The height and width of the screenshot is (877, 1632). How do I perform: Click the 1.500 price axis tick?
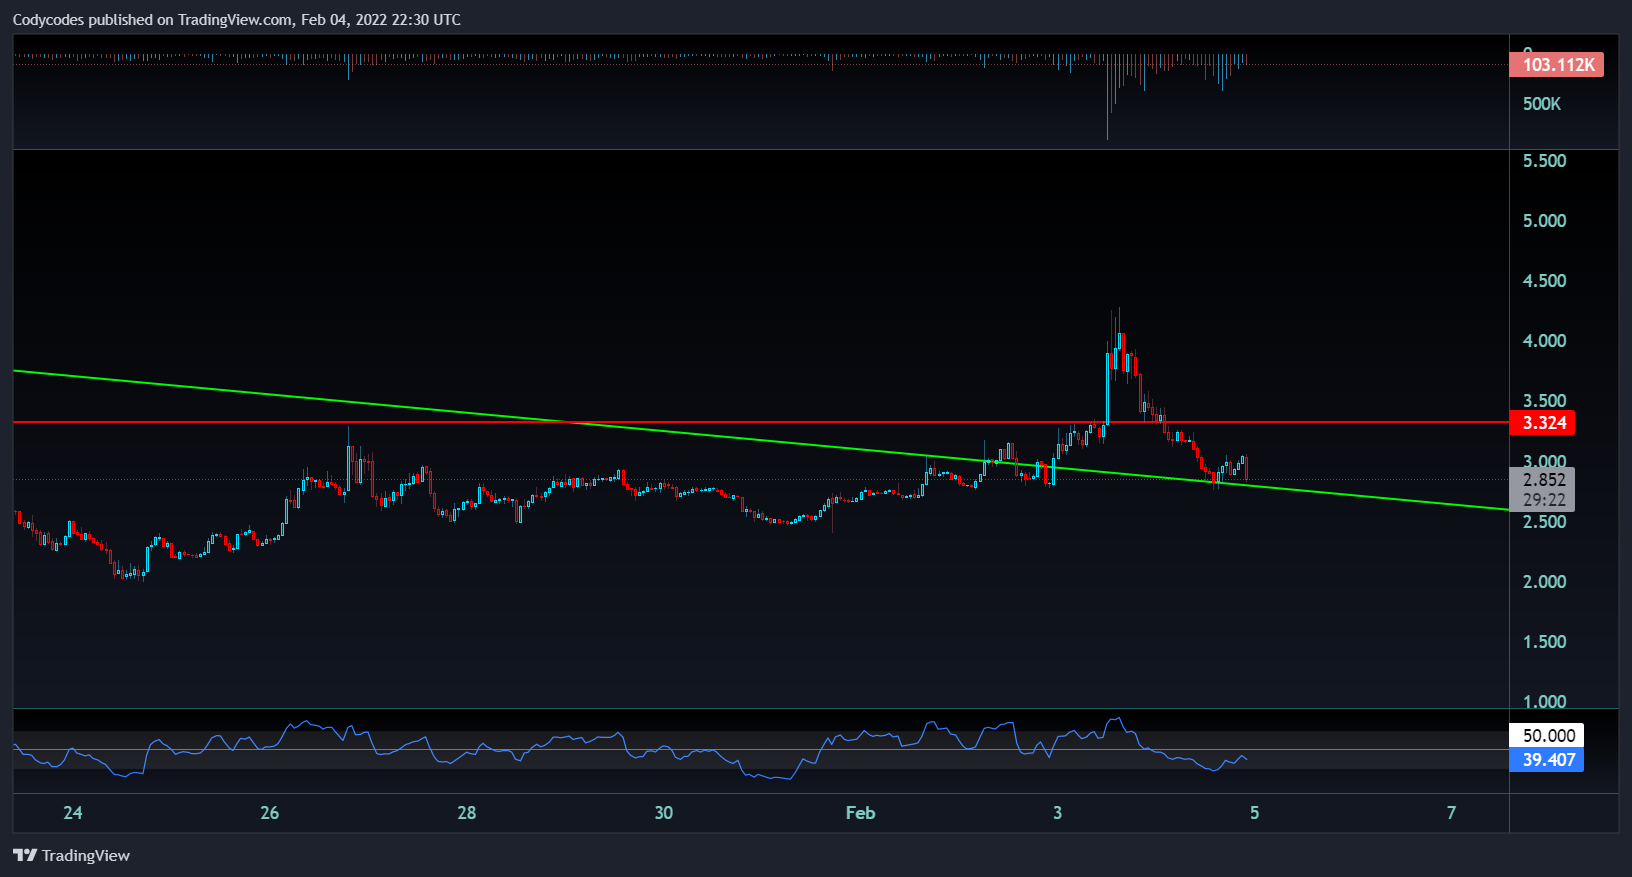1544,642
